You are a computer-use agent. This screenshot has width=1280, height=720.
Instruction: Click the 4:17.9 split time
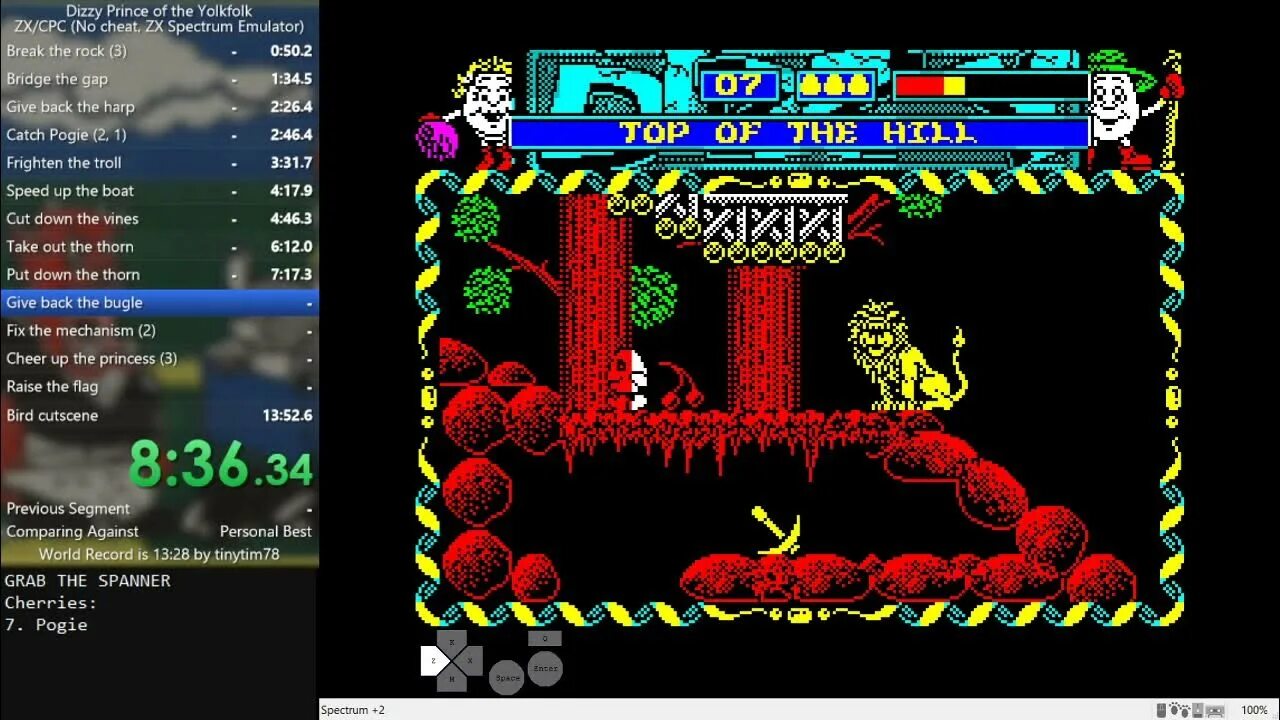click(x=291, y=190)
